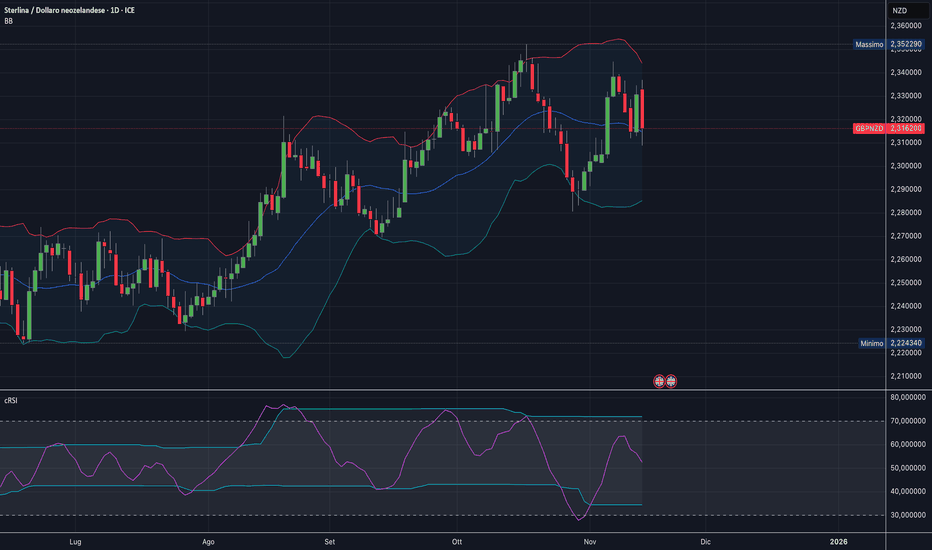932x550 pixels.
Task: Click the 30,000000 cRSI axis value
Action: (x=908, y=515)
